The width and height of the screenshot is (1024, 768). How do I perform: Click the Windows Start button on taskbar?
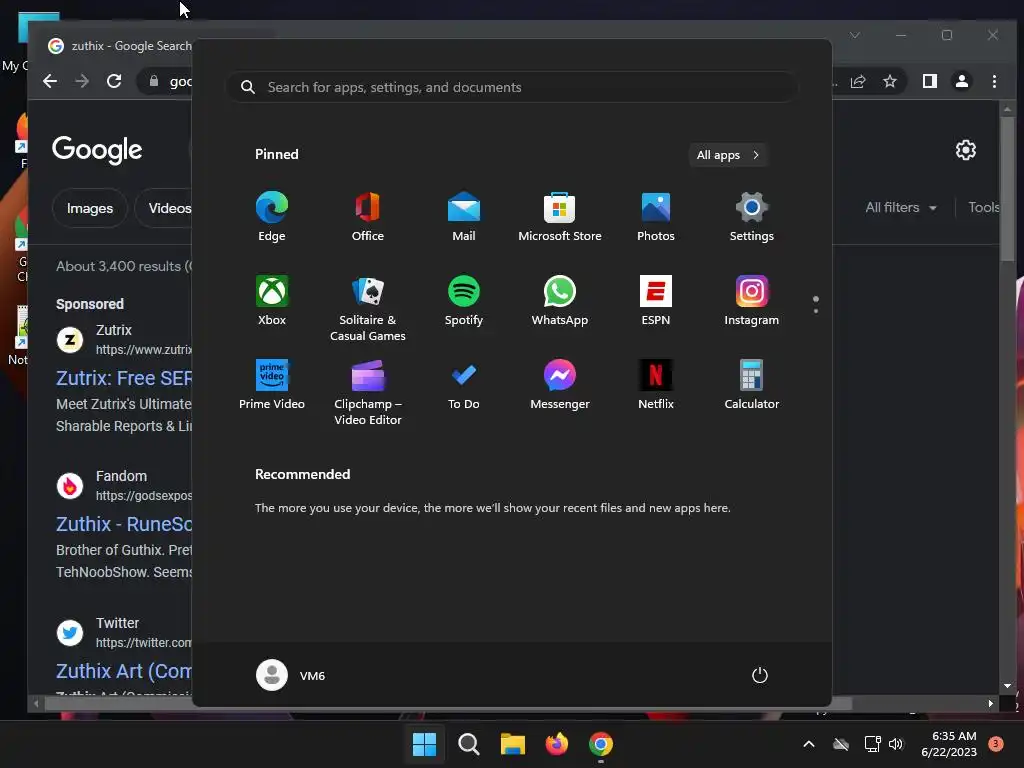tap(424, 744)
